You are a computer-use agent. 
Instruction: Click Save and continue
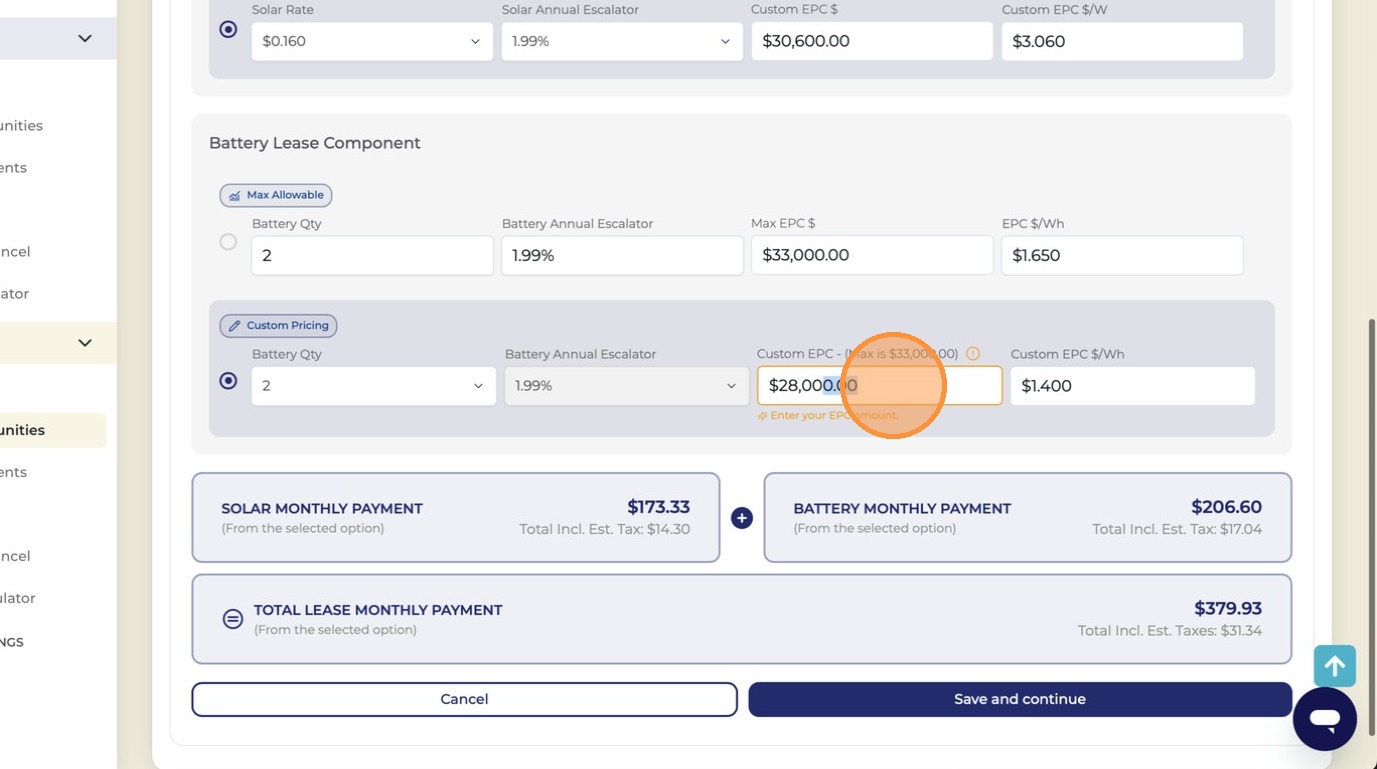pyautogui.click(x=1020, y=699)
